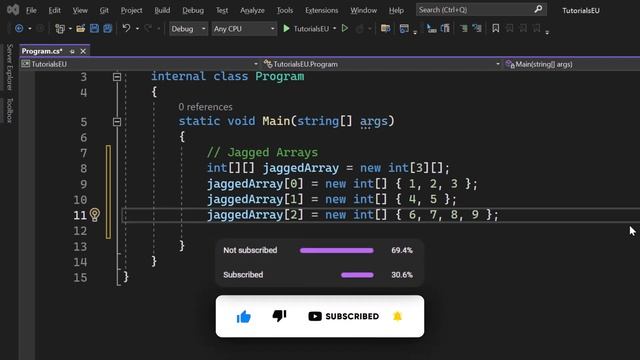This screenshot has width=640, height=360.
Task: Open the Debug configuration dropdown
Action: [x=188, y=29]
